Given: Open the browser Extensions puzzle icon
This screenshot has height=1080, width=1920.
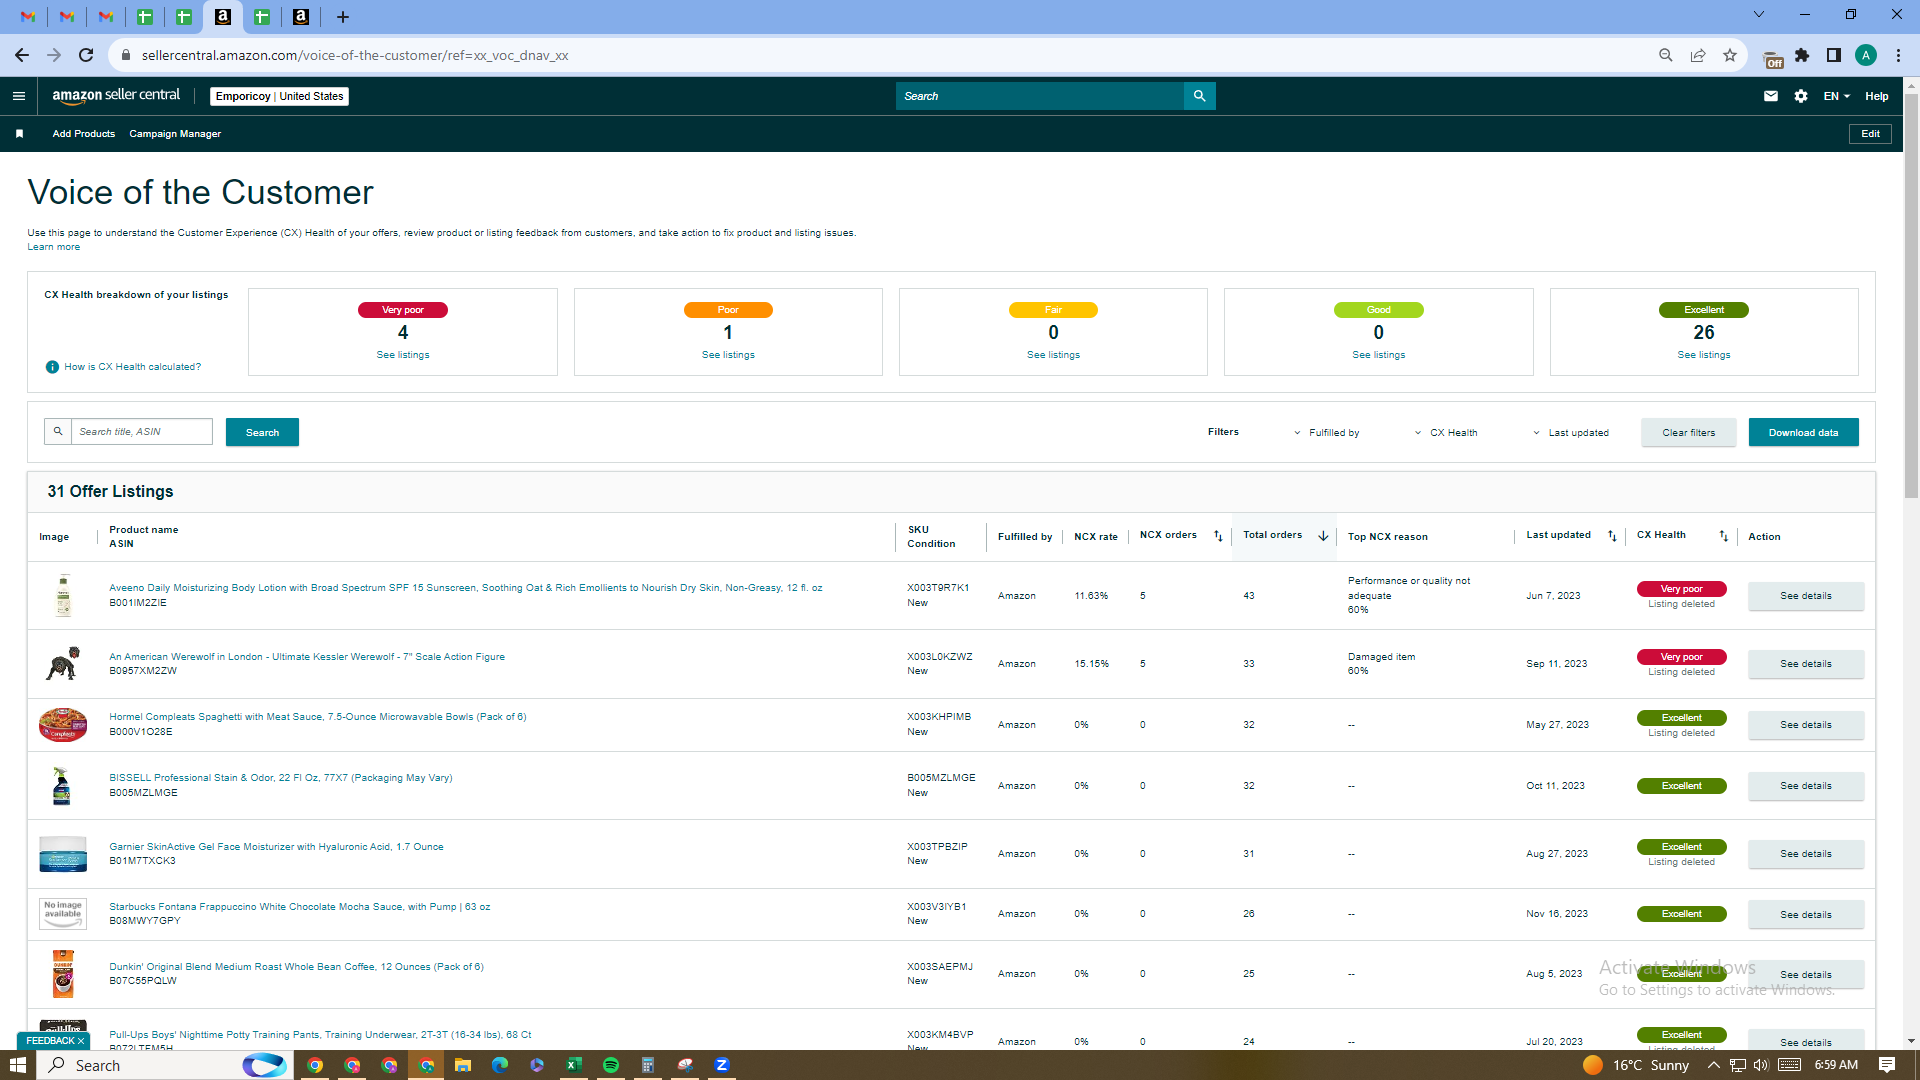Looking at the screenshot, I should click(1802, 56).
